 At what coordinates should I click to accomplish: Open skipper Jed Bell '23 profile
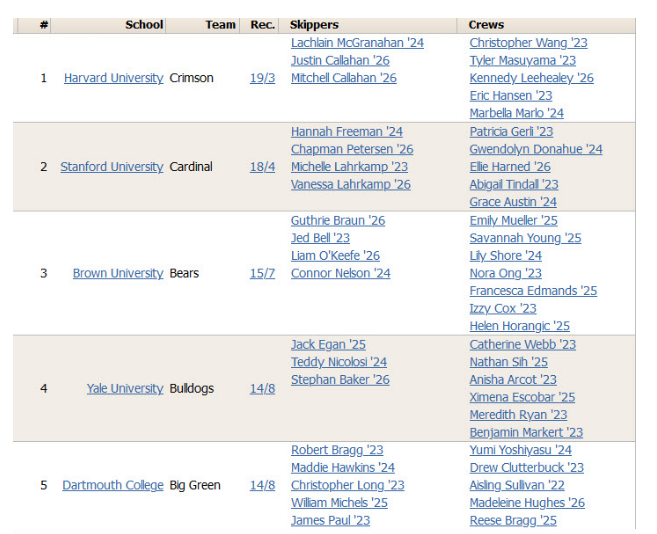(x=321, y=238)
